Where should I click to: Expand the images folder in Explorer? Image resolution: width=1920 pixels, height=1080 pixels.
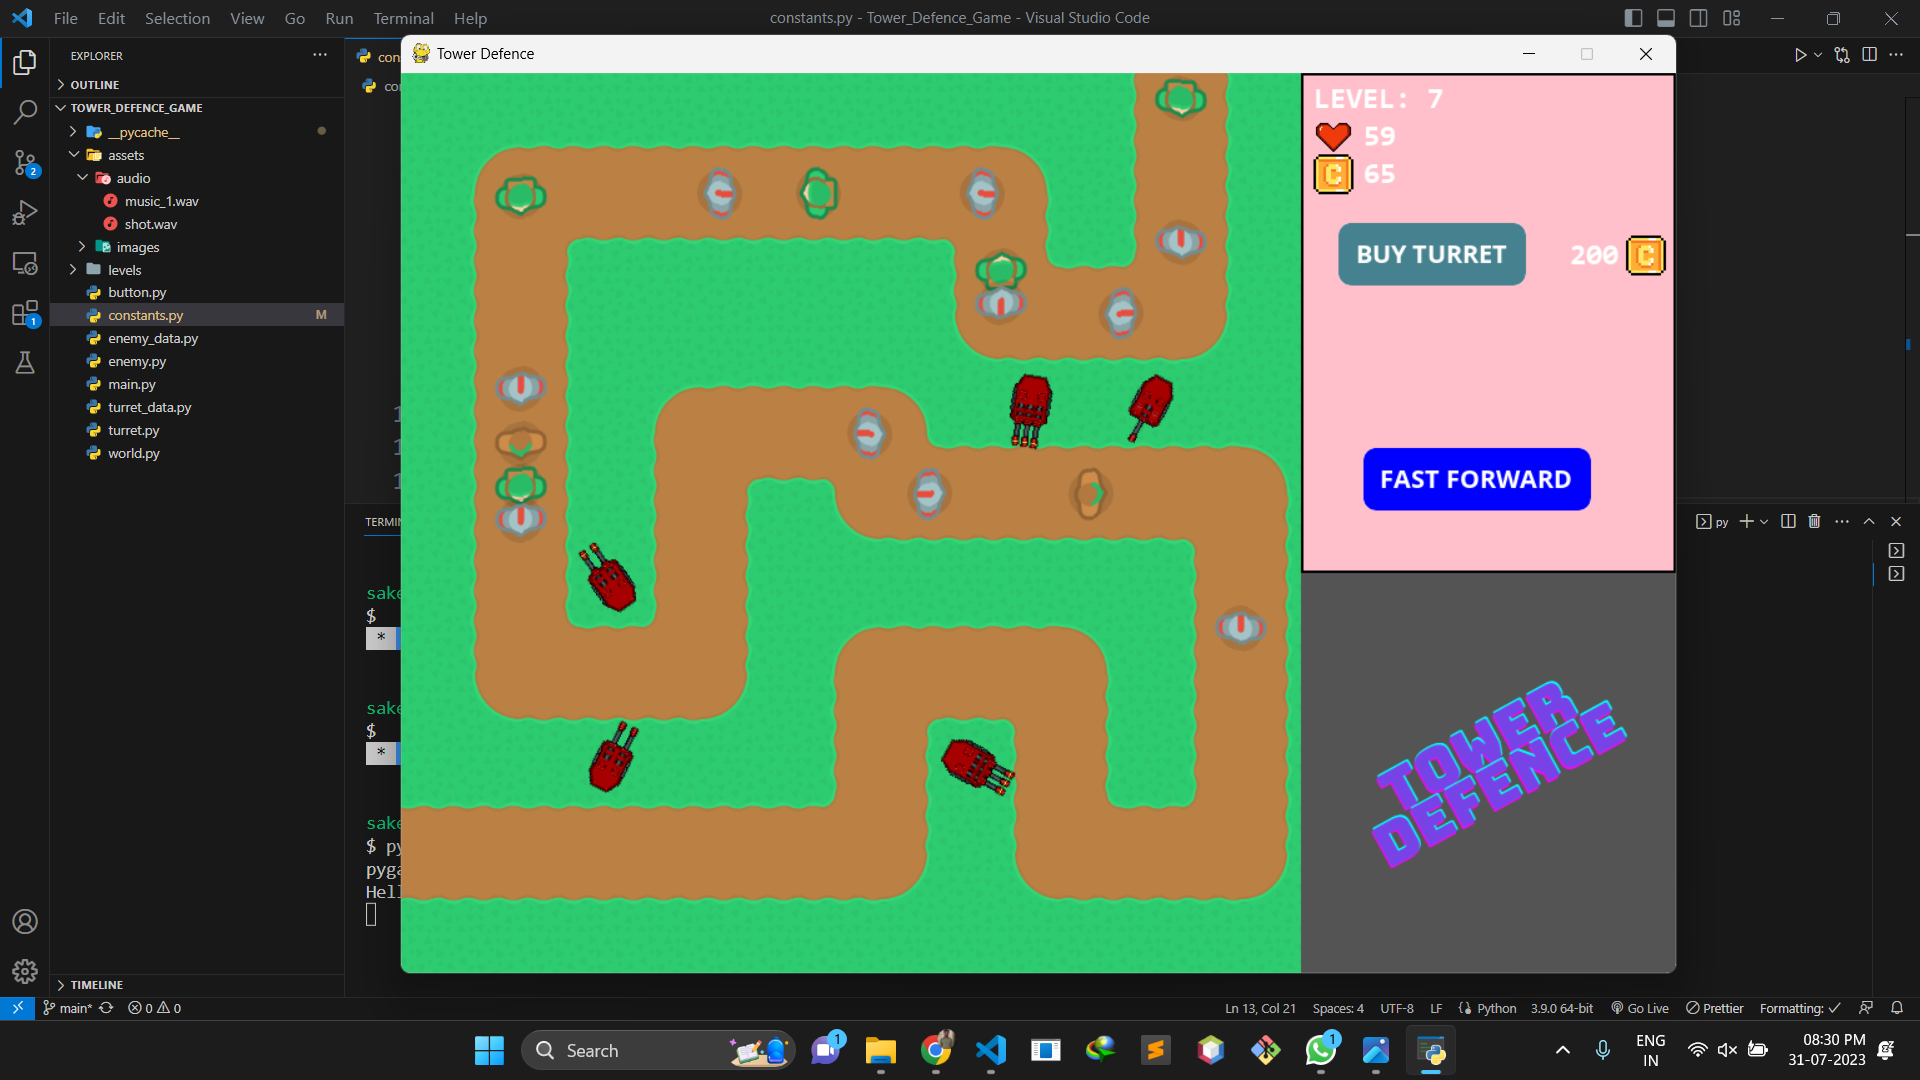[81, 246]
